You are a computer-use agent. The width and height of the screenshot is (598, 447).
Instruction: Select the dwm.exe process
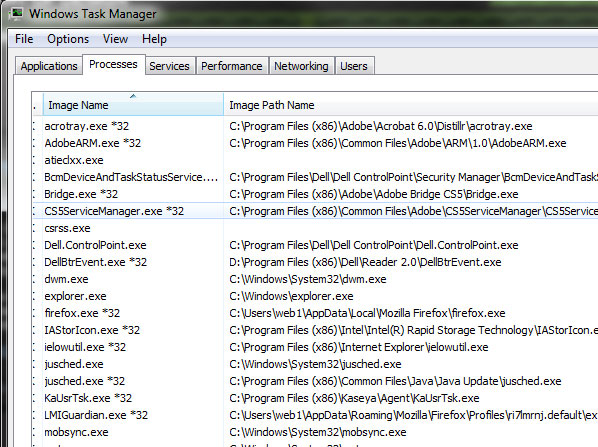66,279
